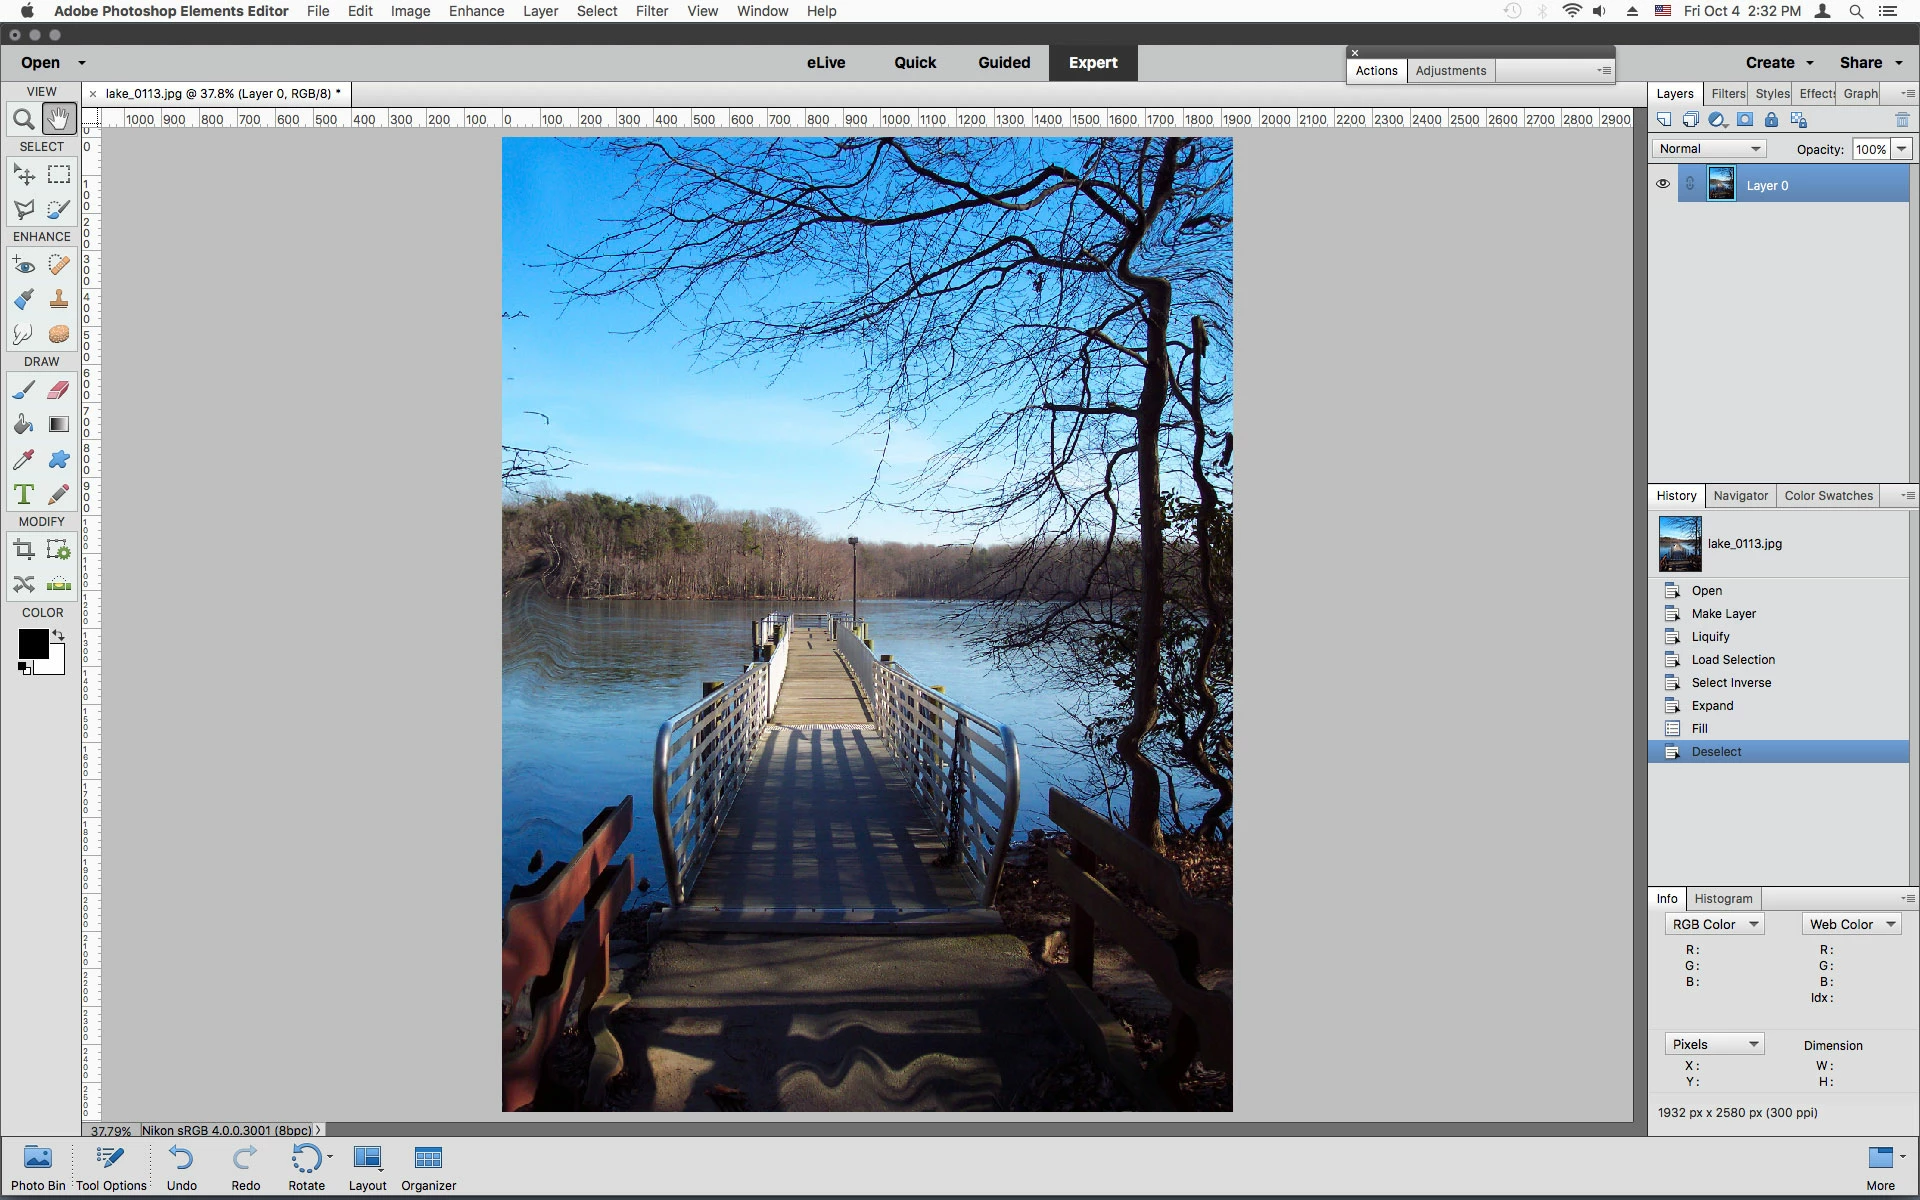The height and width of the screenshot is (1200, 1920).
Task: Toggle lock all pixels on layer
Action: 1771,120
